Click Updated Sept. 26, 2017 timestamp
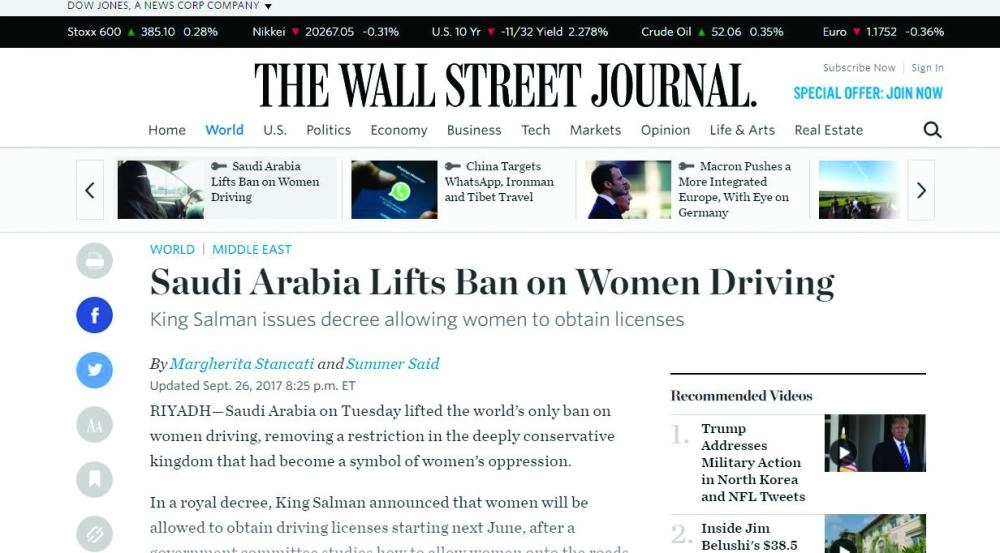The image size is (1000, 553). click(253, 386)
